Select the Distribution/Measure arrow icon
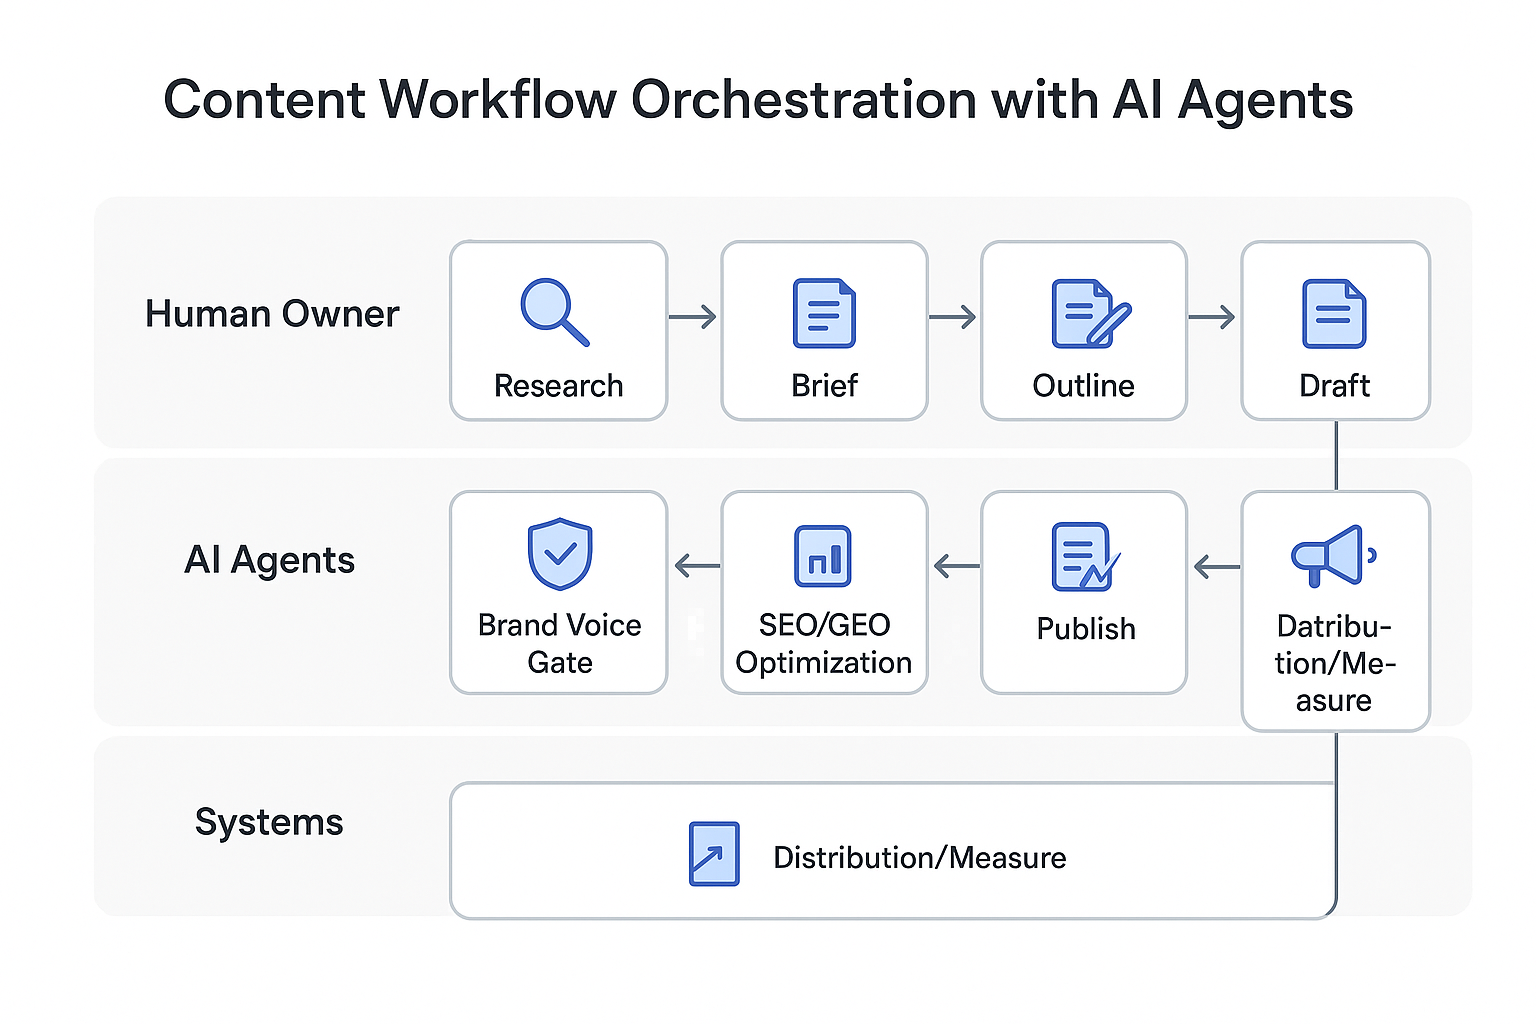Viewport: 1536px width, 1024px height. pyautogui.click(x=713, y=854)
